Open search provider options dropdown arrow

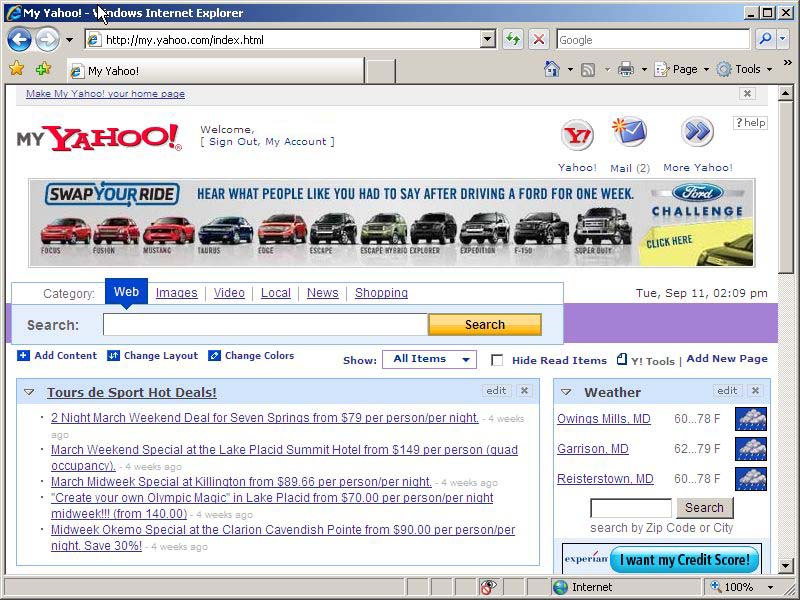click(x=783, y=39)
